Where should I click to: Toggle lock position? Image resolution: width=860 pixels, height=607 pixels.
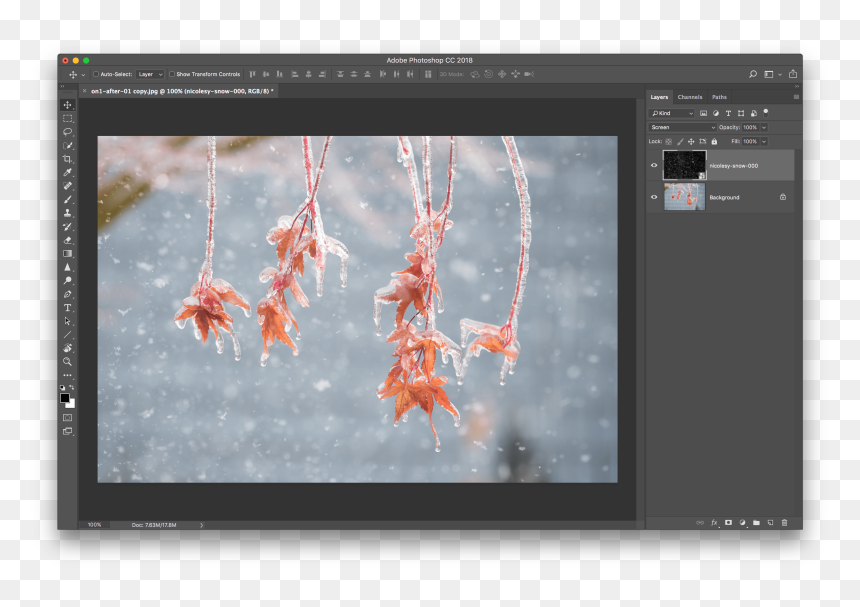pyautogui.click(x=691, y=141)
